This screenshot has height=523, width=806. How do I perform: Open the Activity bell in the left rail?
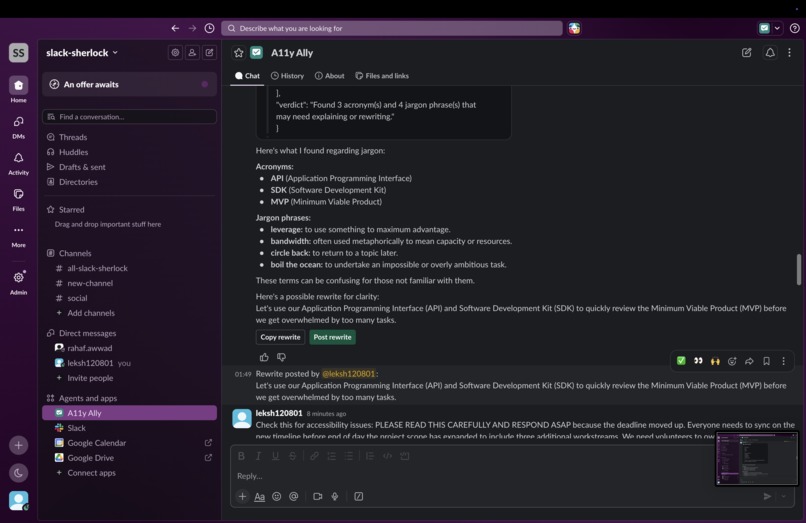click(19, 163)
